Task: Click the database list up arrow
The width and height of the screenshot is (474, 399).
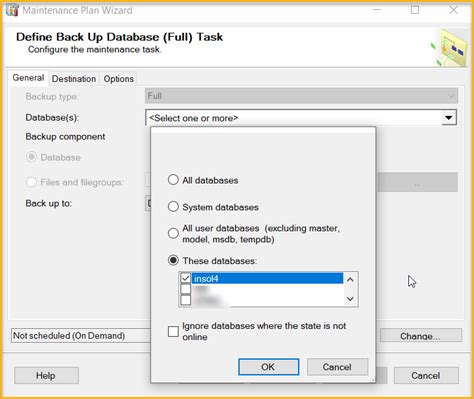Action: click(x=350, y=280)
